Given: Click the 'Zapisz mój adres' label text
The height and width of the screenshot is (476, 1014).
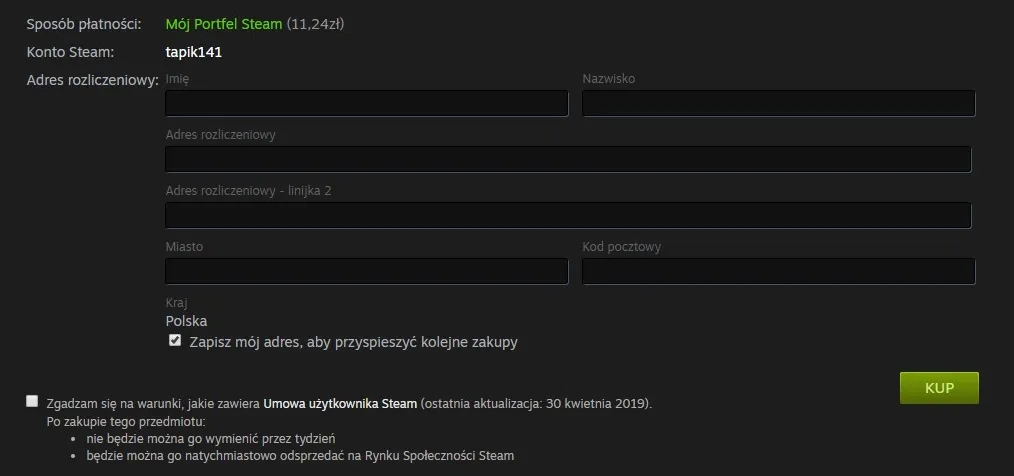Looking at the screenshot, I should [x=353, y=342].
